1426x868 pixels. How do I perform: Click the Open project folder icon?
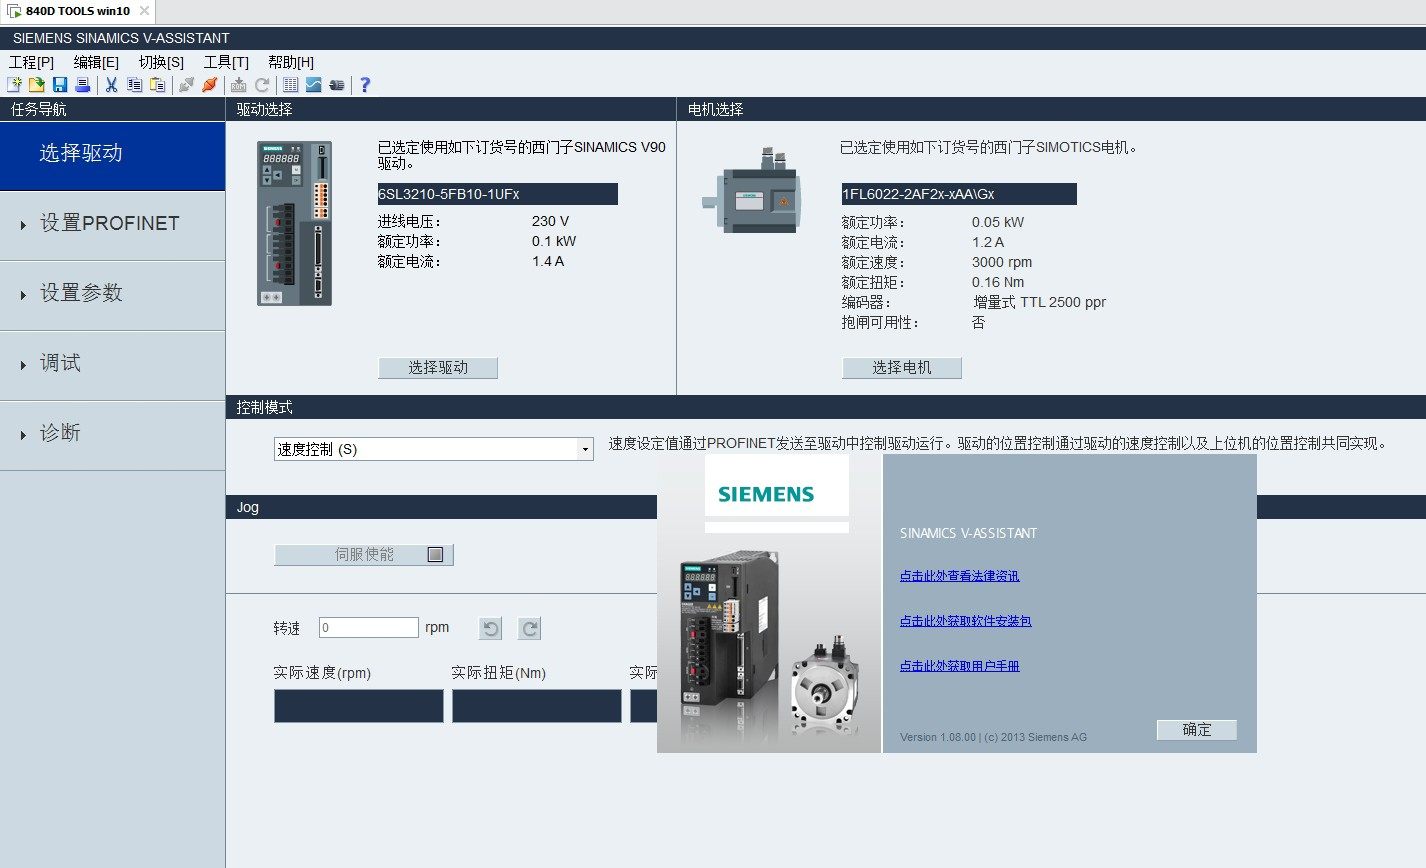pos(36,85)
